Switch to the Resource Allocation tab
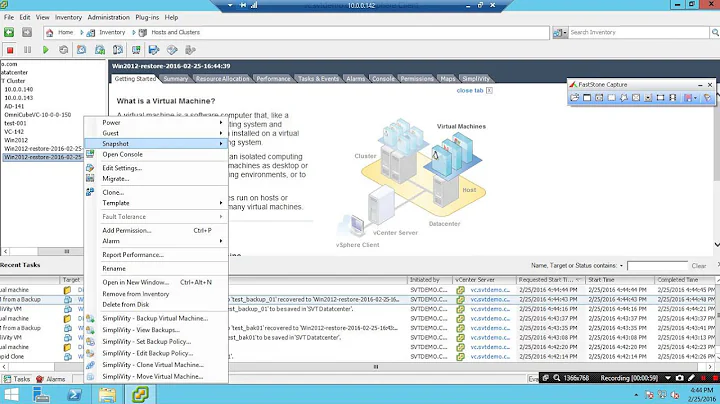The width and height of the screenshot is (720, 404). [x=222, y=79]
